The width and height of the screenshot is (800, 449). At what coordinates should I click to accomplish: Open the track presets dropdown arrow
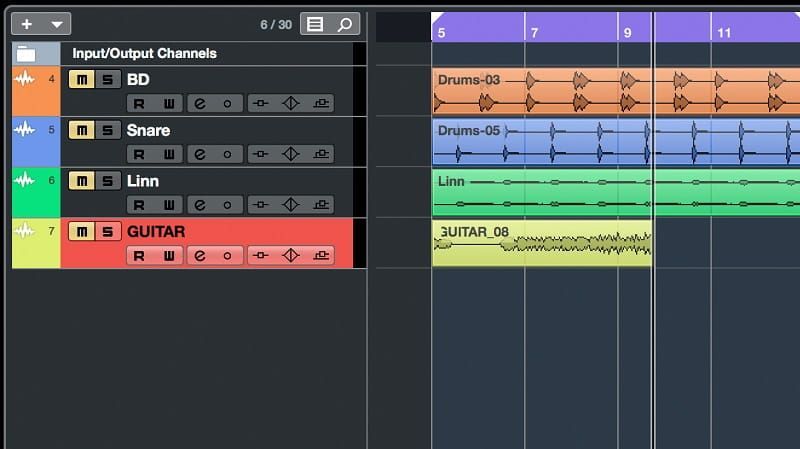click(x=57, y=24)
